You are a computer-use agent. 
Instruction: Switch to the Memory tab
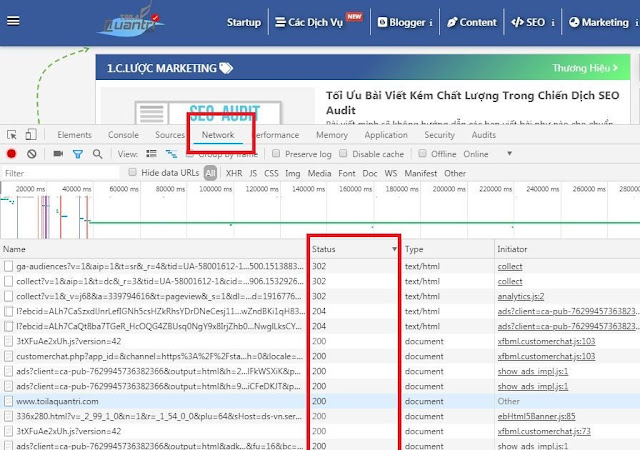(x=332, y=135)
